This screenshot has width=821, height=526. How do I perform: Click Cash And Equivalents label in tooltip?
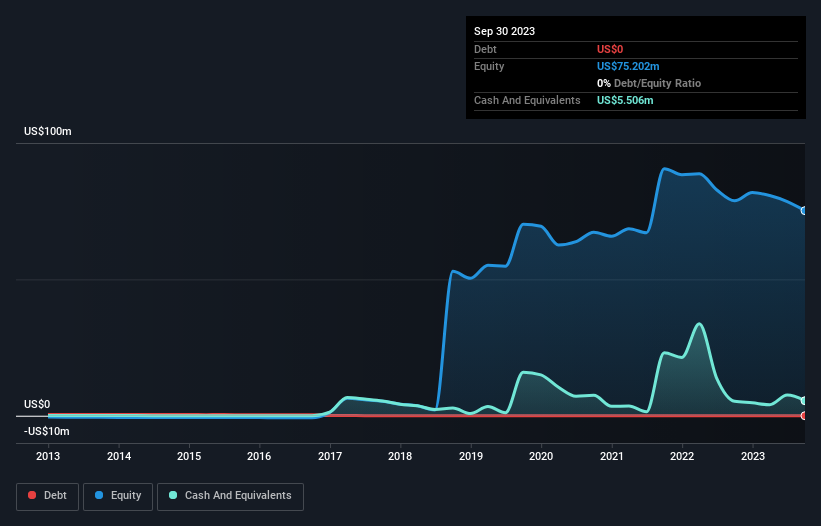point(527,100)
